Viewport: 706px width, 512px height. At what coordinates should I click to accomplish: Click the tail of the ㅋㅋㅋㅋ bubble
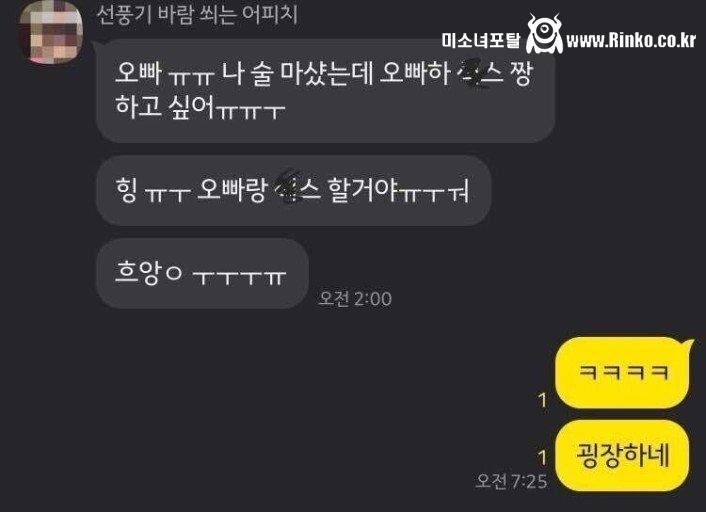point(688,345)
